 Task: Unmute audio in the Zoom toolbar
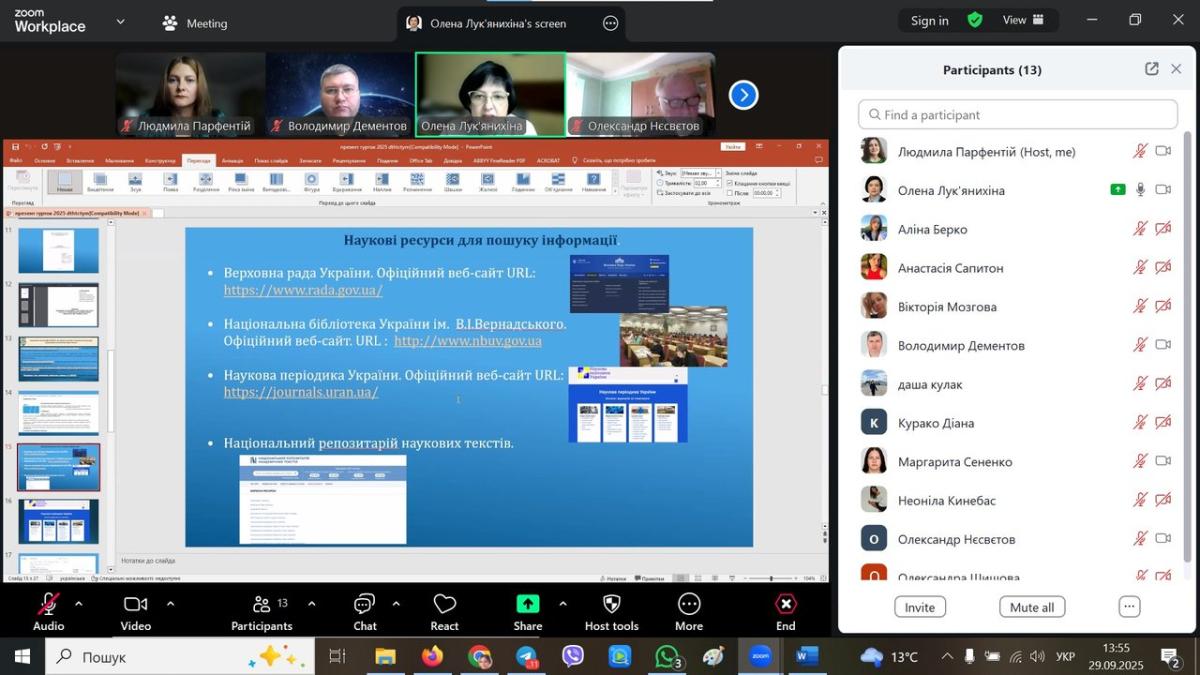(x=48, y=604)
